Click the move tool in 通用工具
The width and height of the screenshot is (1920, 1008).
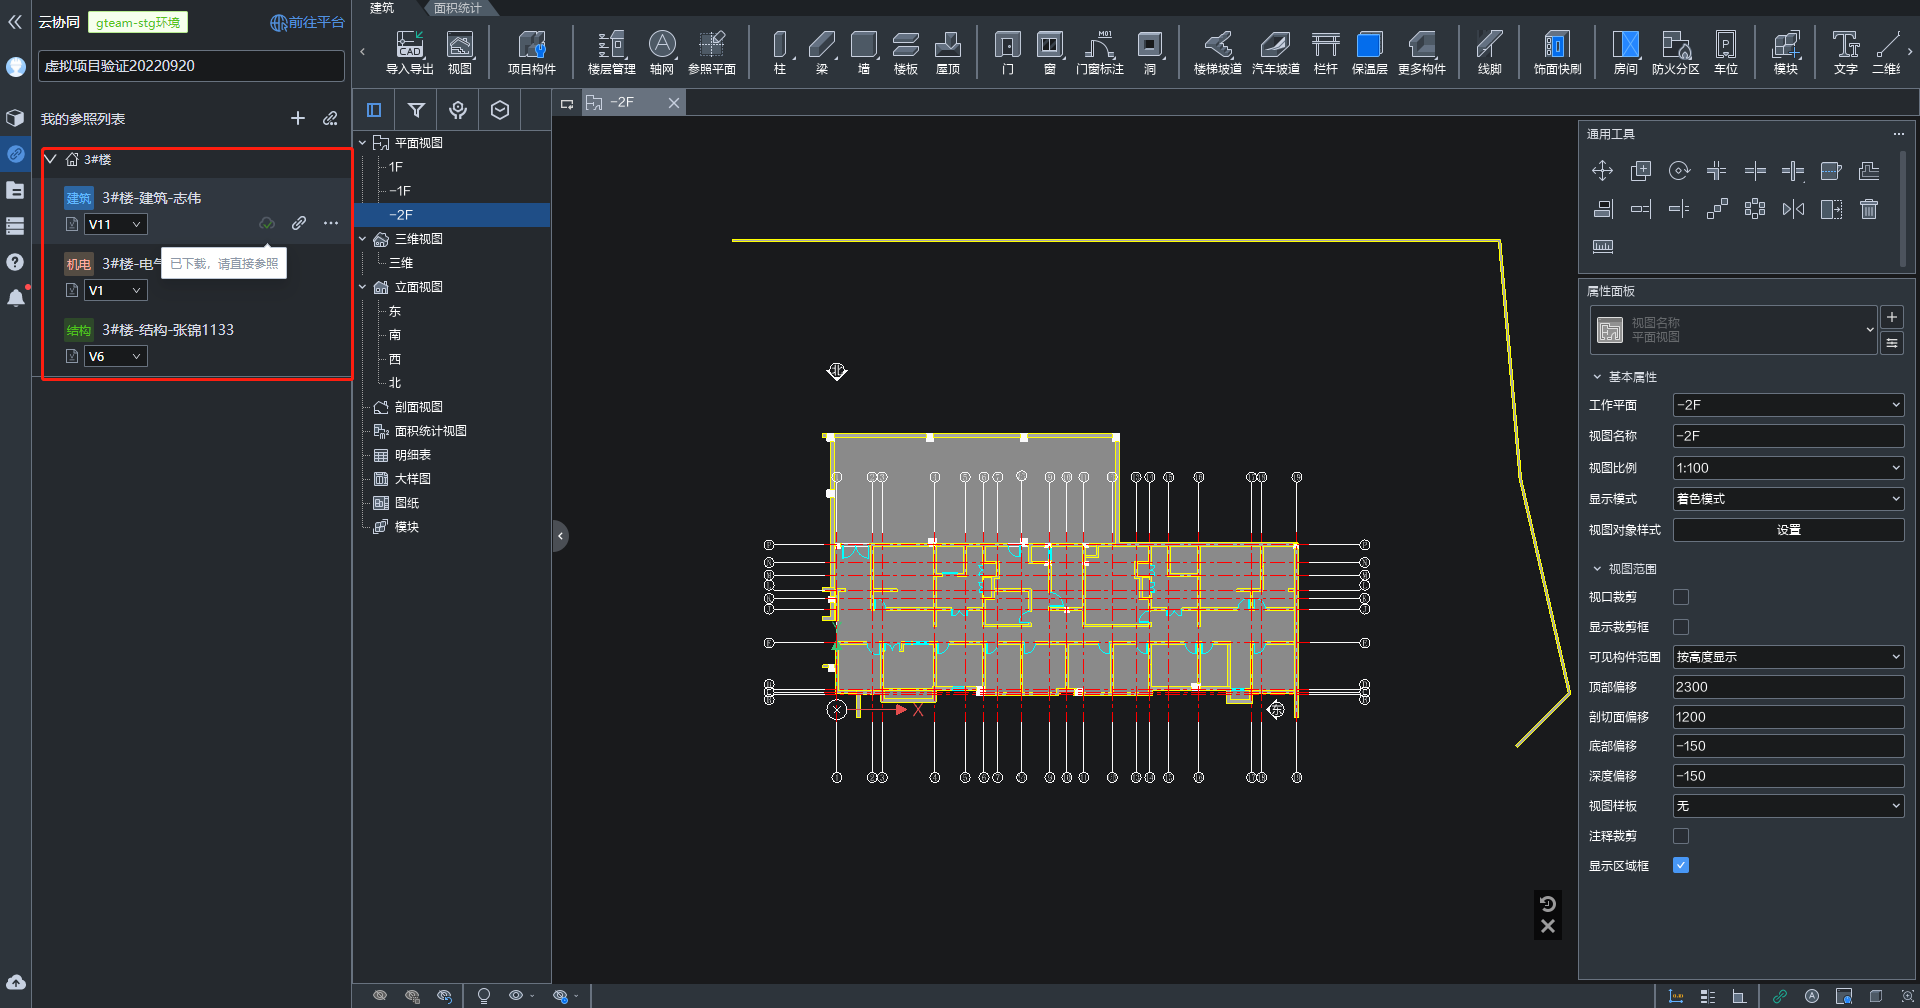(1602, 171)
